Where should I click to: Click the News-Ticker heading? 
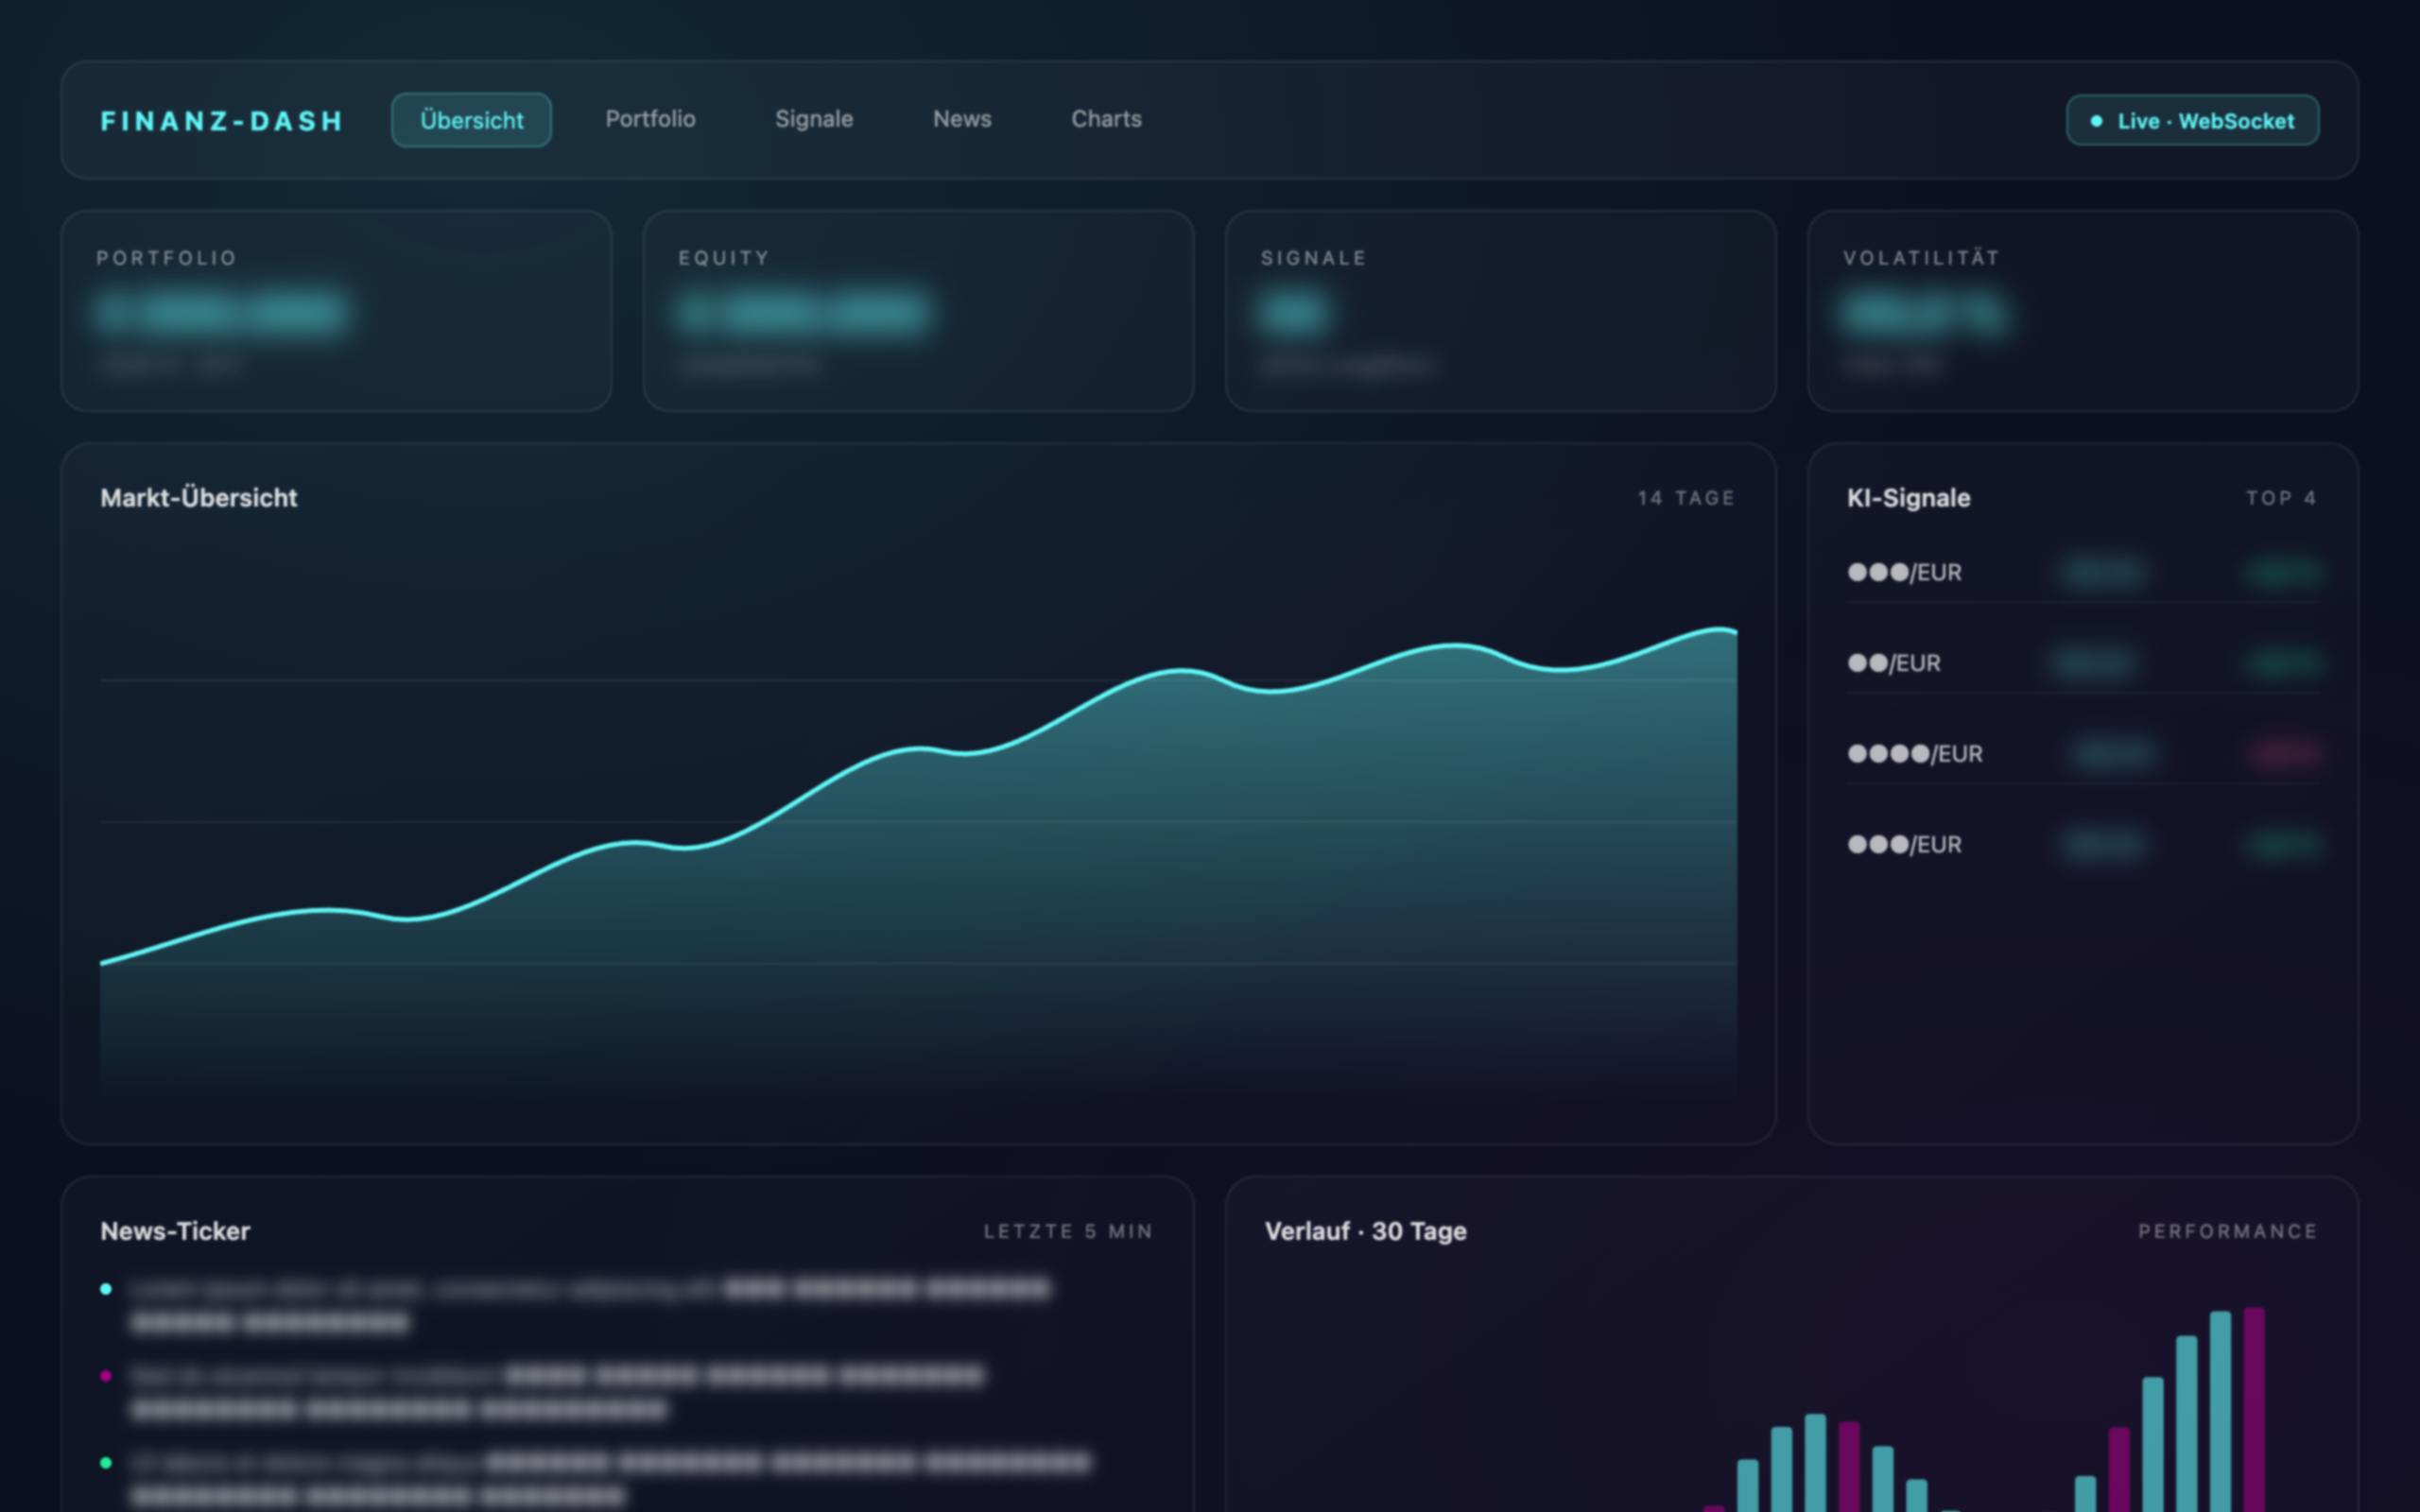tap(175, 1231)
